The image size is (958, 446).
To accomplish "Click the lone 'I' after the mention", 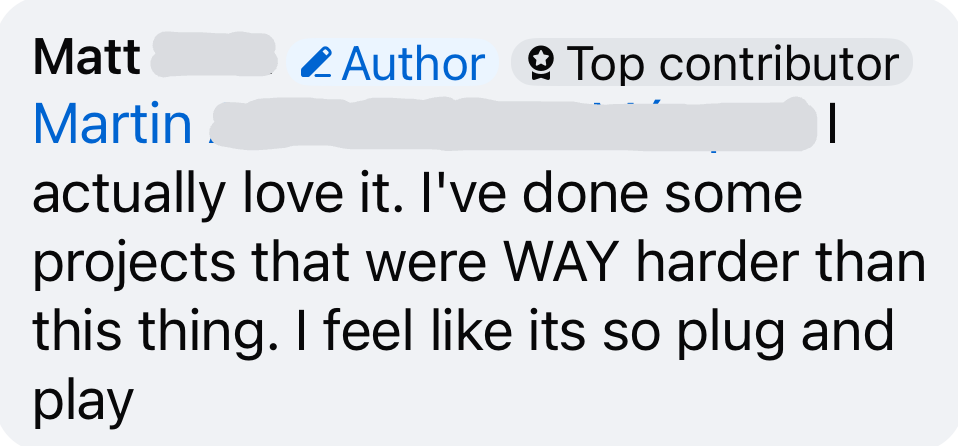I will coord(832,125).
